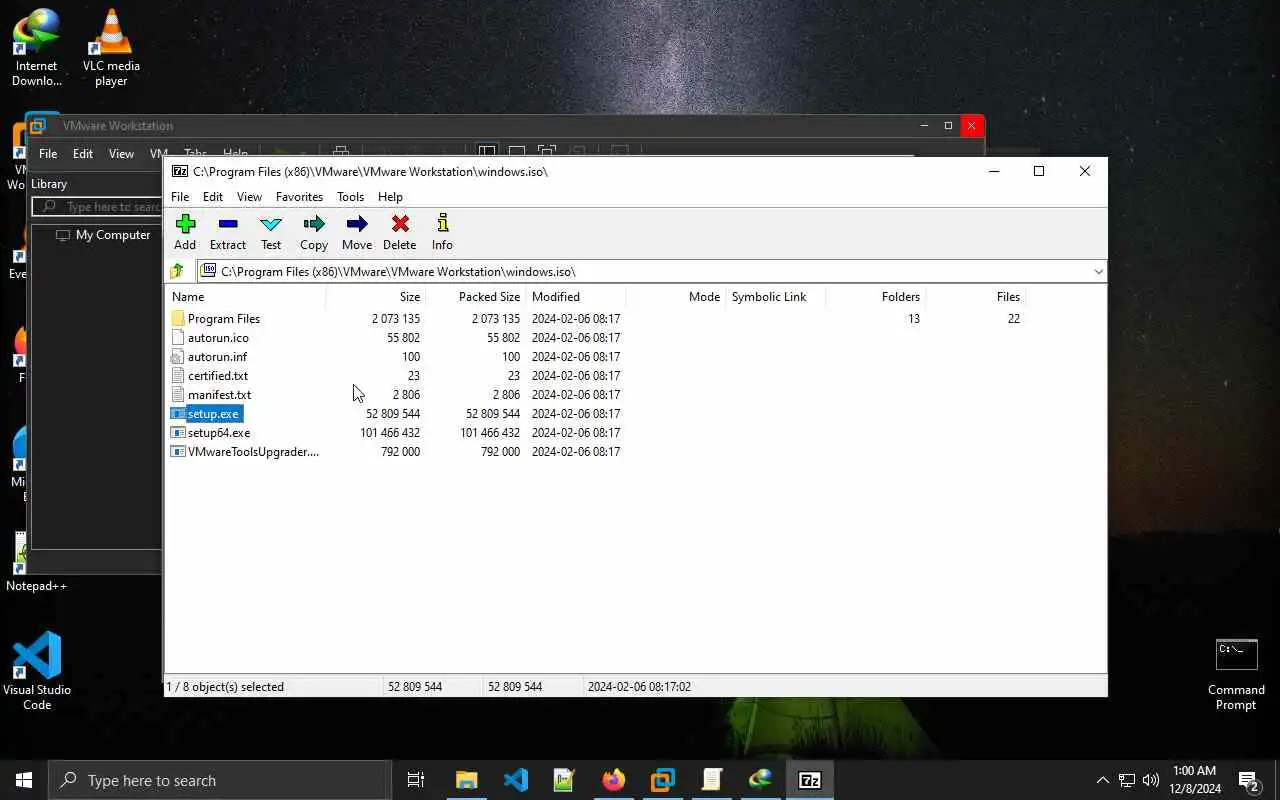1280x800 pixels.
Task: Click the Add button in 7-Zip toolbar
Action: click(x=185, y=232)
